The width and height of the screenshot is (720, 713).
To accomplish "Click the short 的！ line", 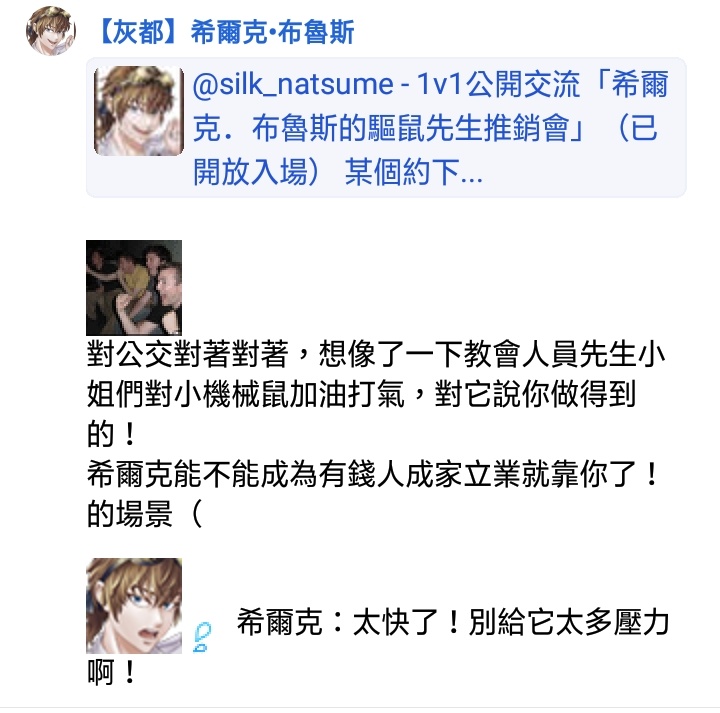I will [112, 434].
